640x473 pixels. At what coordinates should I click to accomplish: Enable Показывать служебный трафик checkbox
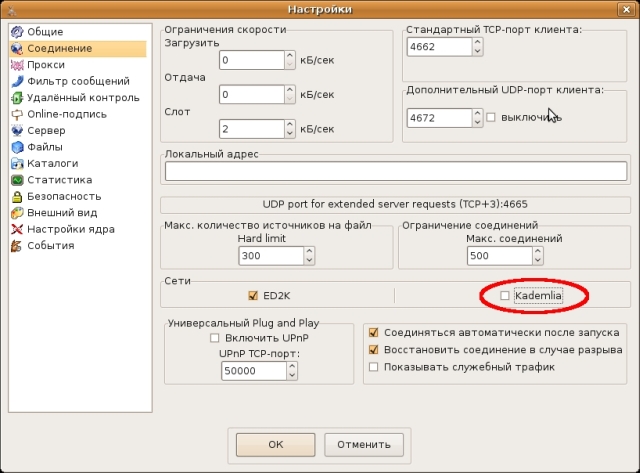(374, 367)
